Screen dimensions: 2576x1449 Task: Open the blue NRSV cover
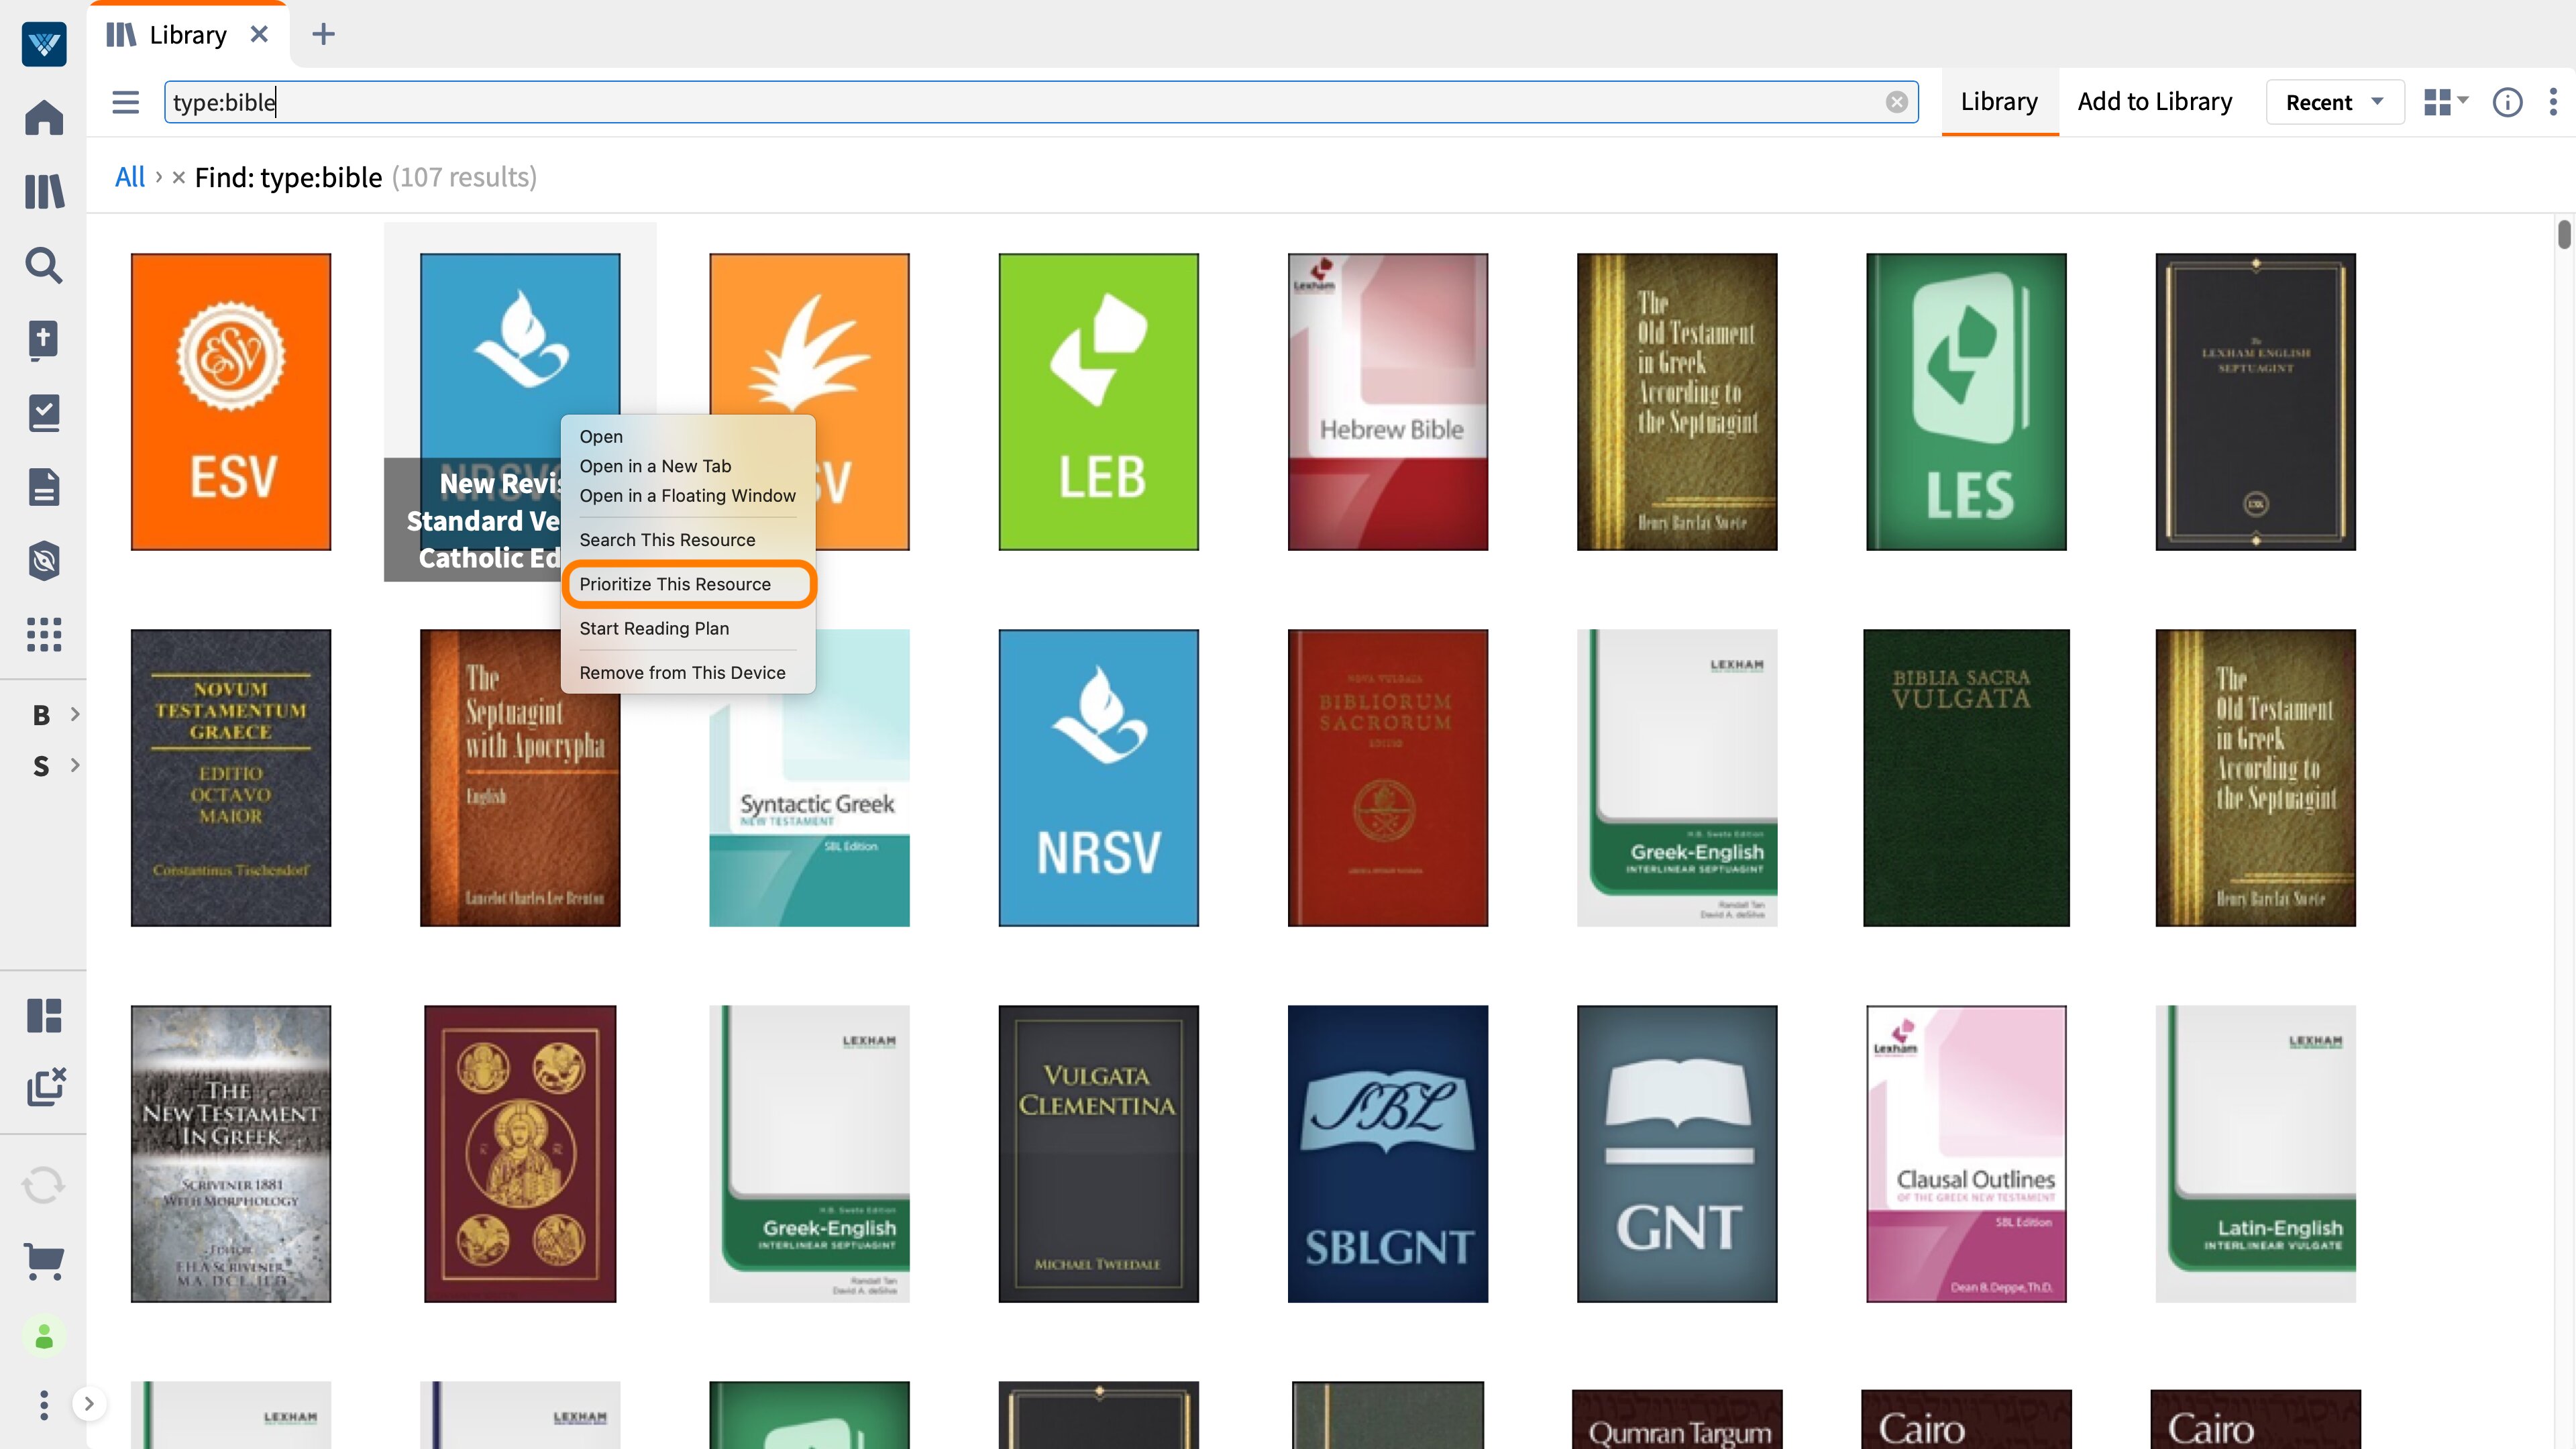click(x=1098, y=778)
